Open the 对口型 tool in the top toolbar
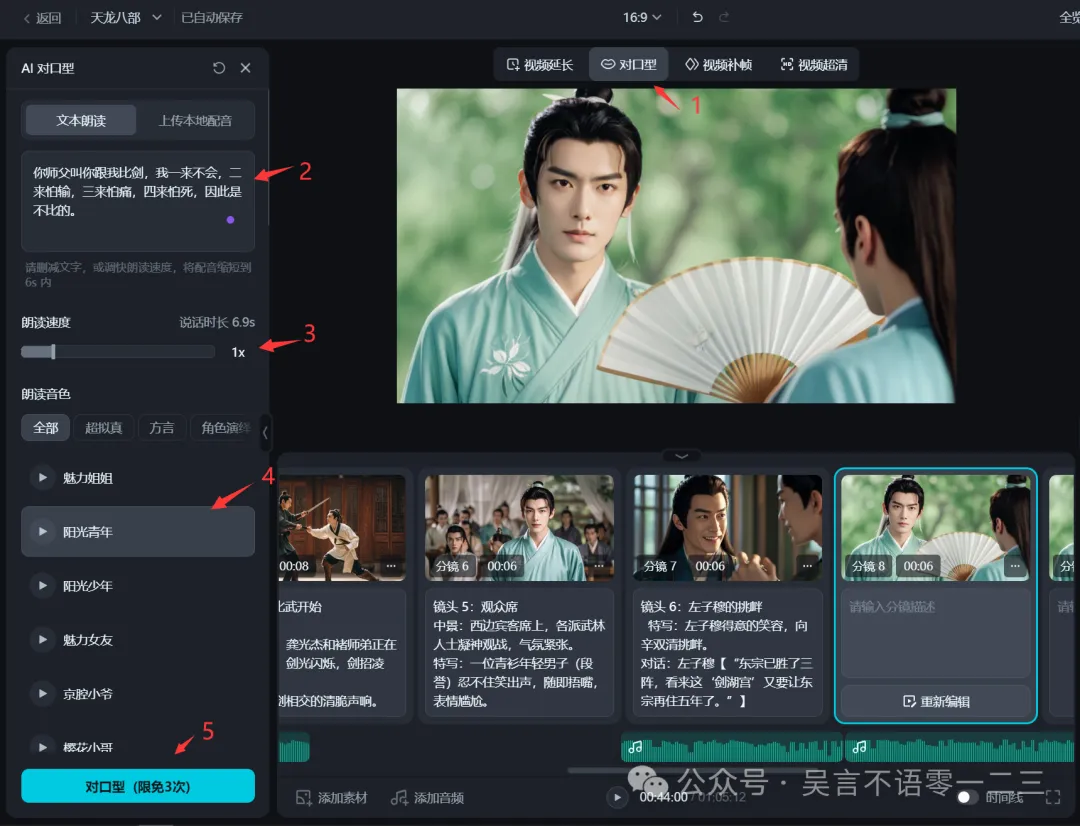Viewport: 1080px width, 826px height. click(628, 64)
